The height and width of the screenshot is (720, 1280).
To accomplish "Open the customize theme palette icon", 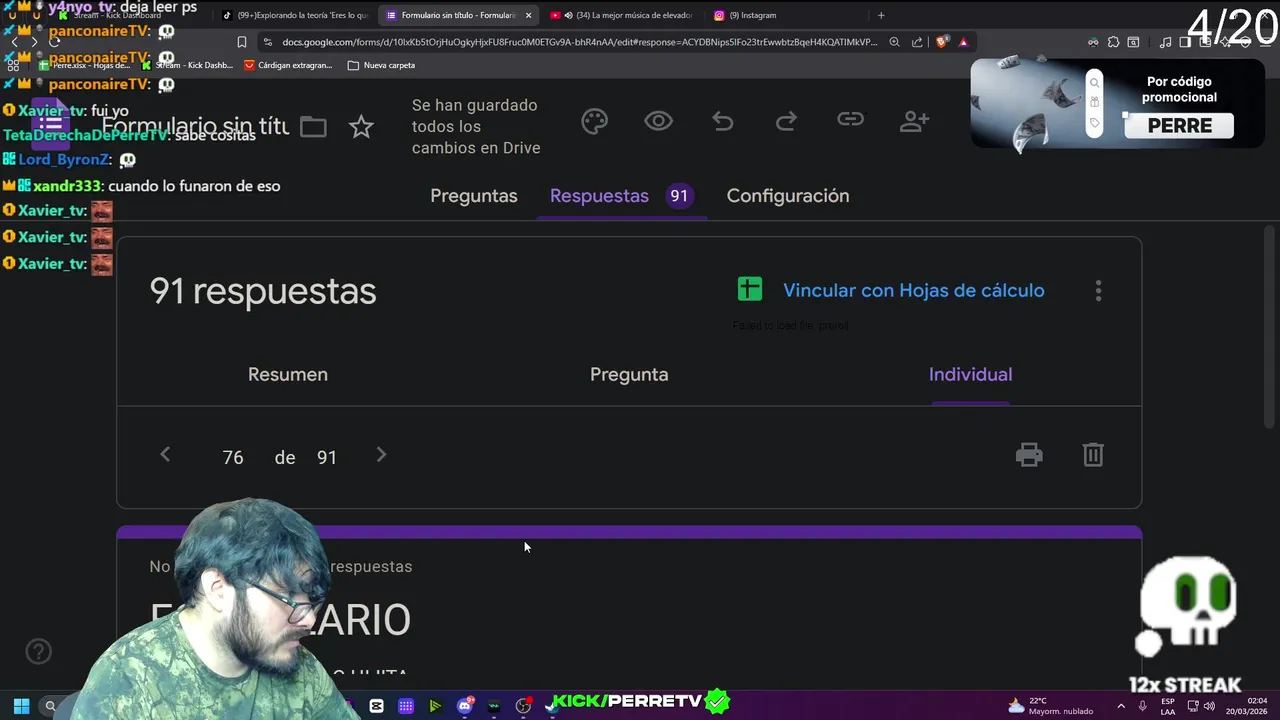I will click(x=595, y=122).
